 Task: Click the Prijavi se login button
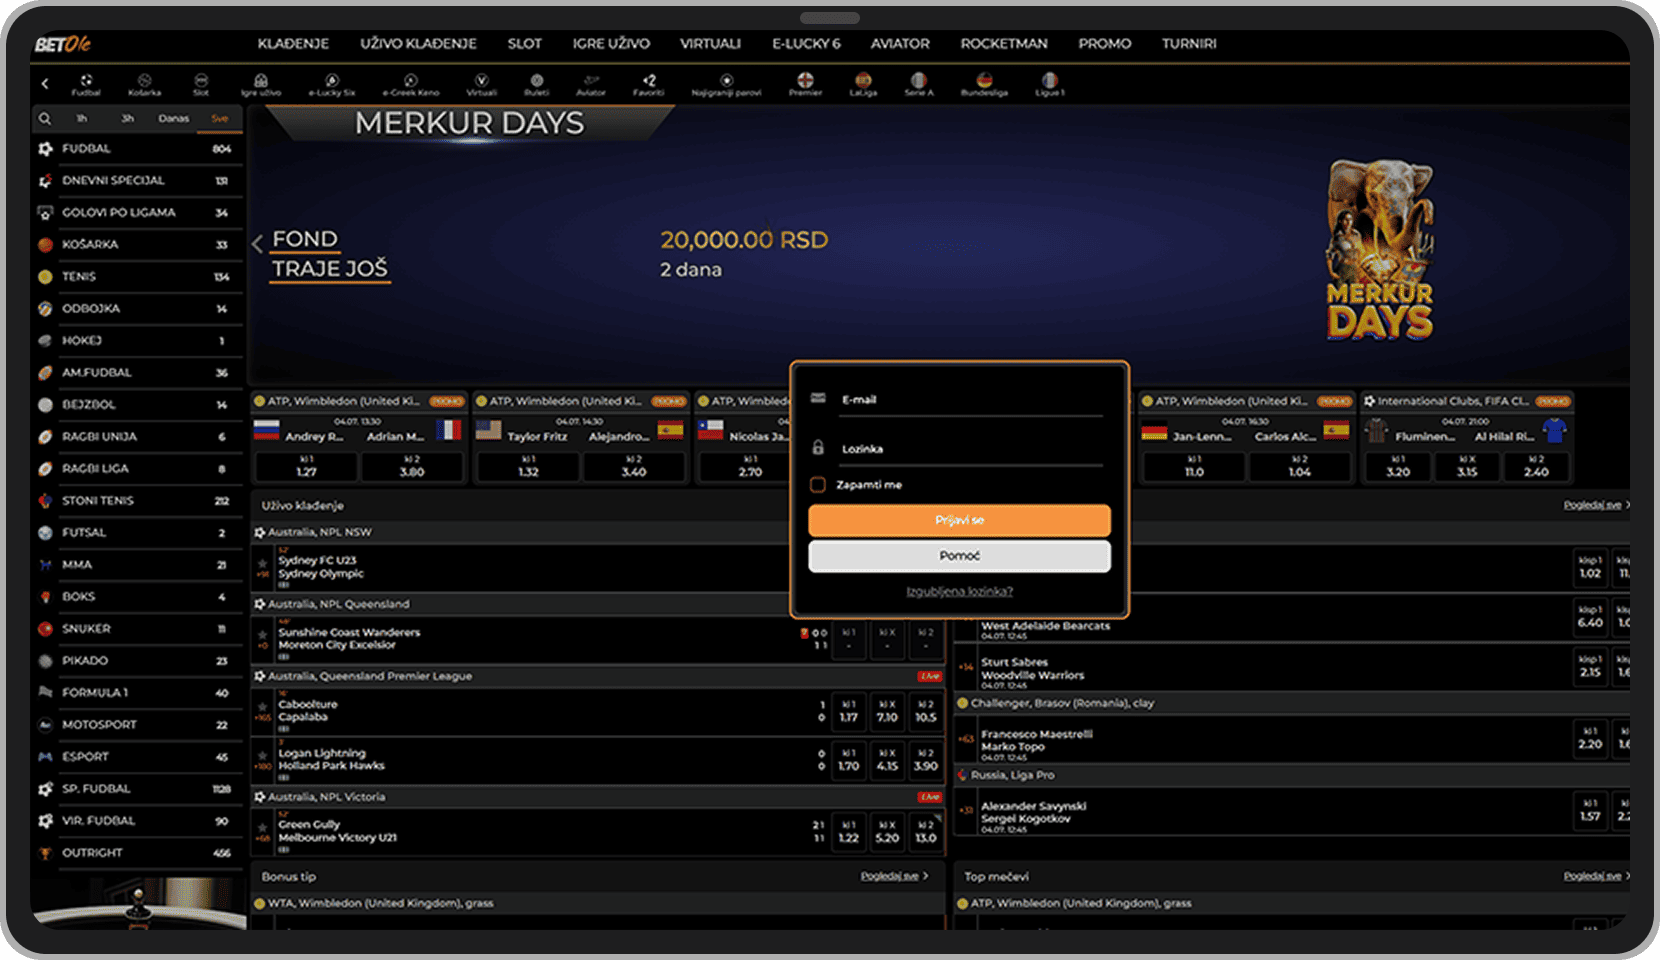(x=959, y=520)
